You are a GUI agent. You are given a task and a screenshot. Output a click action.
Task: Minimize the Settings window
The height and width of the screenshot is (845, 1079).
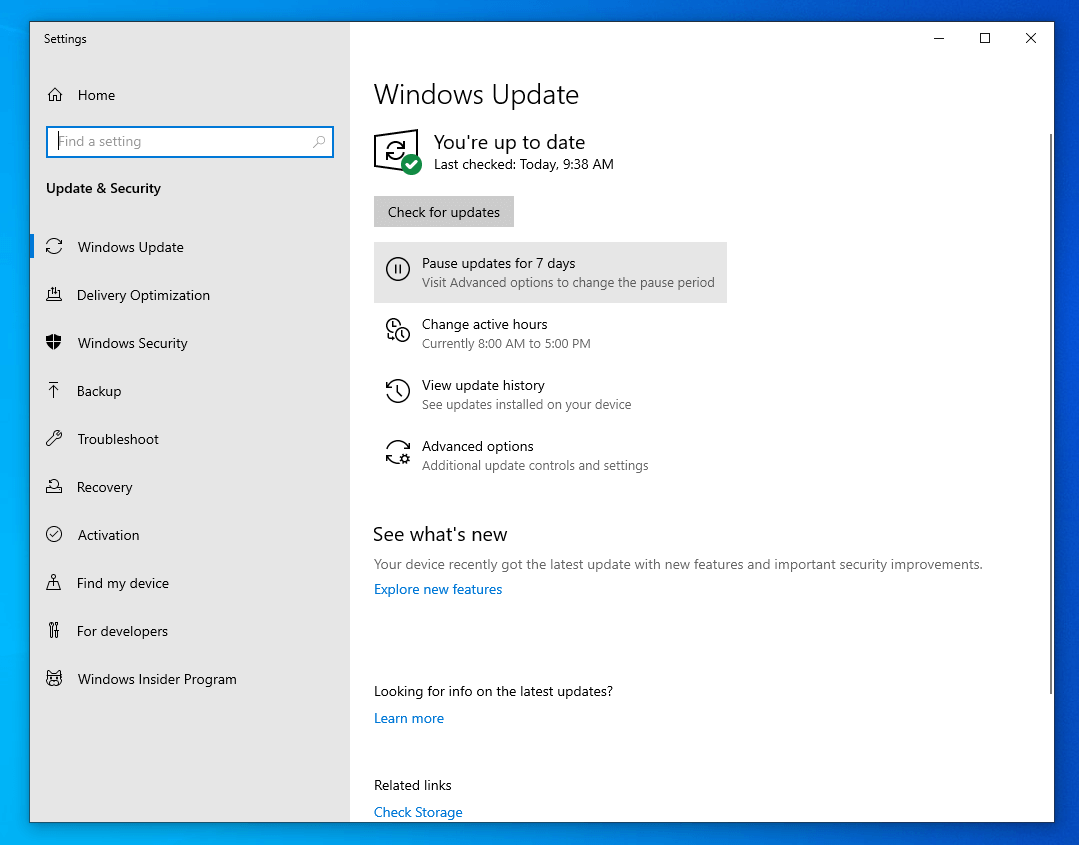pyautogui.click(x=939, y=39)
